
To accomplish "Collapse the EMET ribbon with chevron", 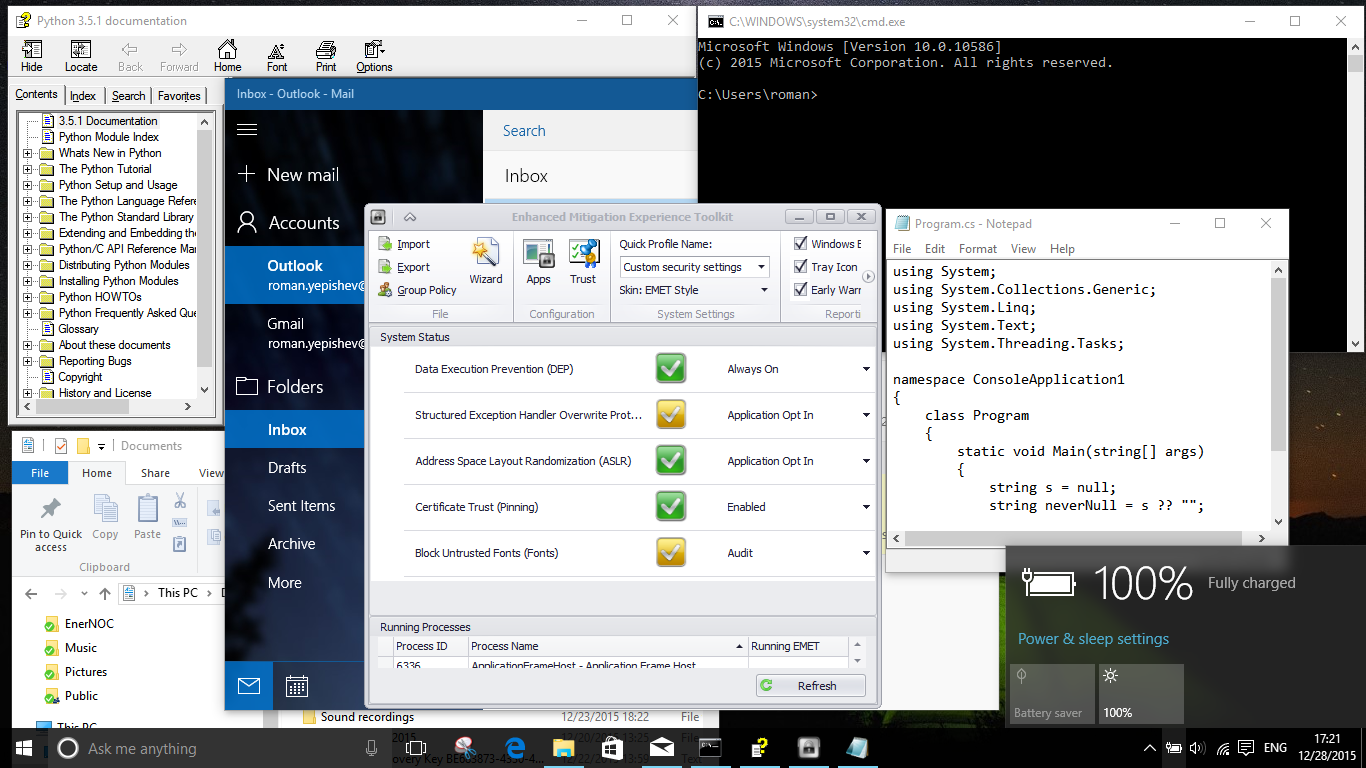I will [409, 217].
